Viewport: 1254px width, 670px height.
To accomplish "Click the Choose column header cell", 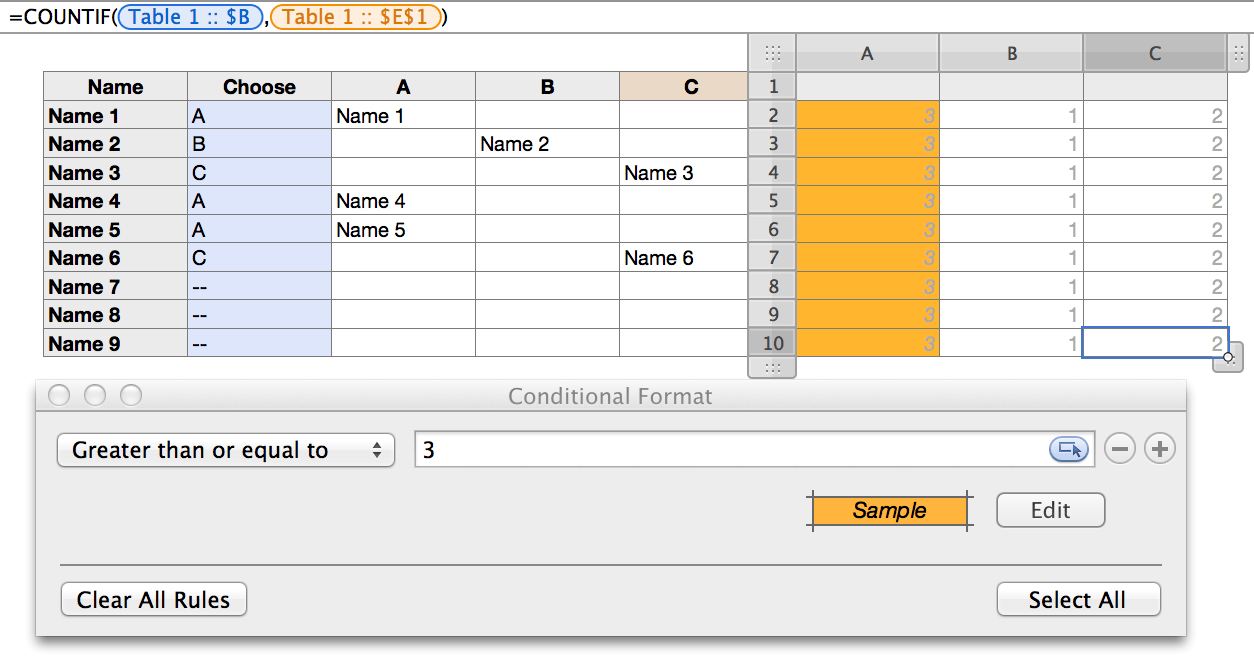I will pos(259,86).
